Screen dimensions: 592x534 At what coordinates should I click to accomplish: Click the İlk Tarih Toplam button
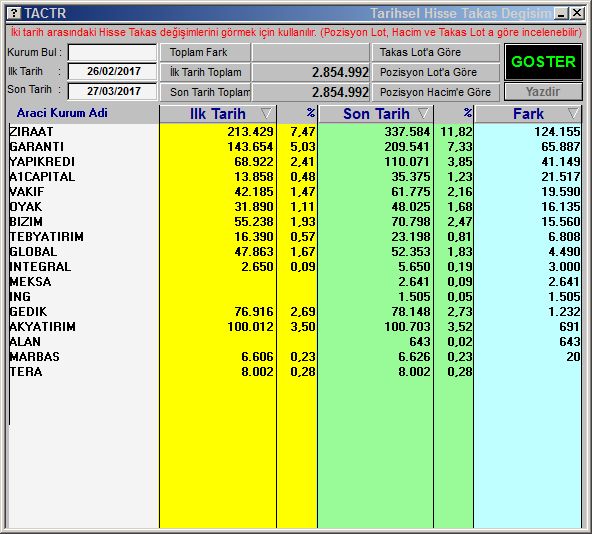pos(205,72)
